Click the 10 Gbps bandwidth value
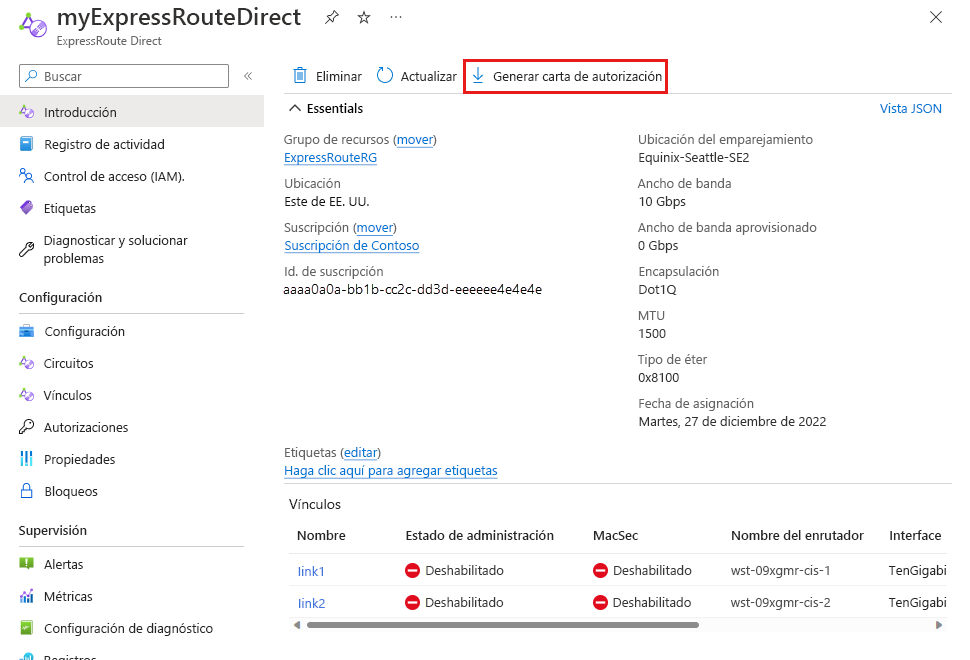Screen dimensions: 970x660 click(x=662, y=202)
